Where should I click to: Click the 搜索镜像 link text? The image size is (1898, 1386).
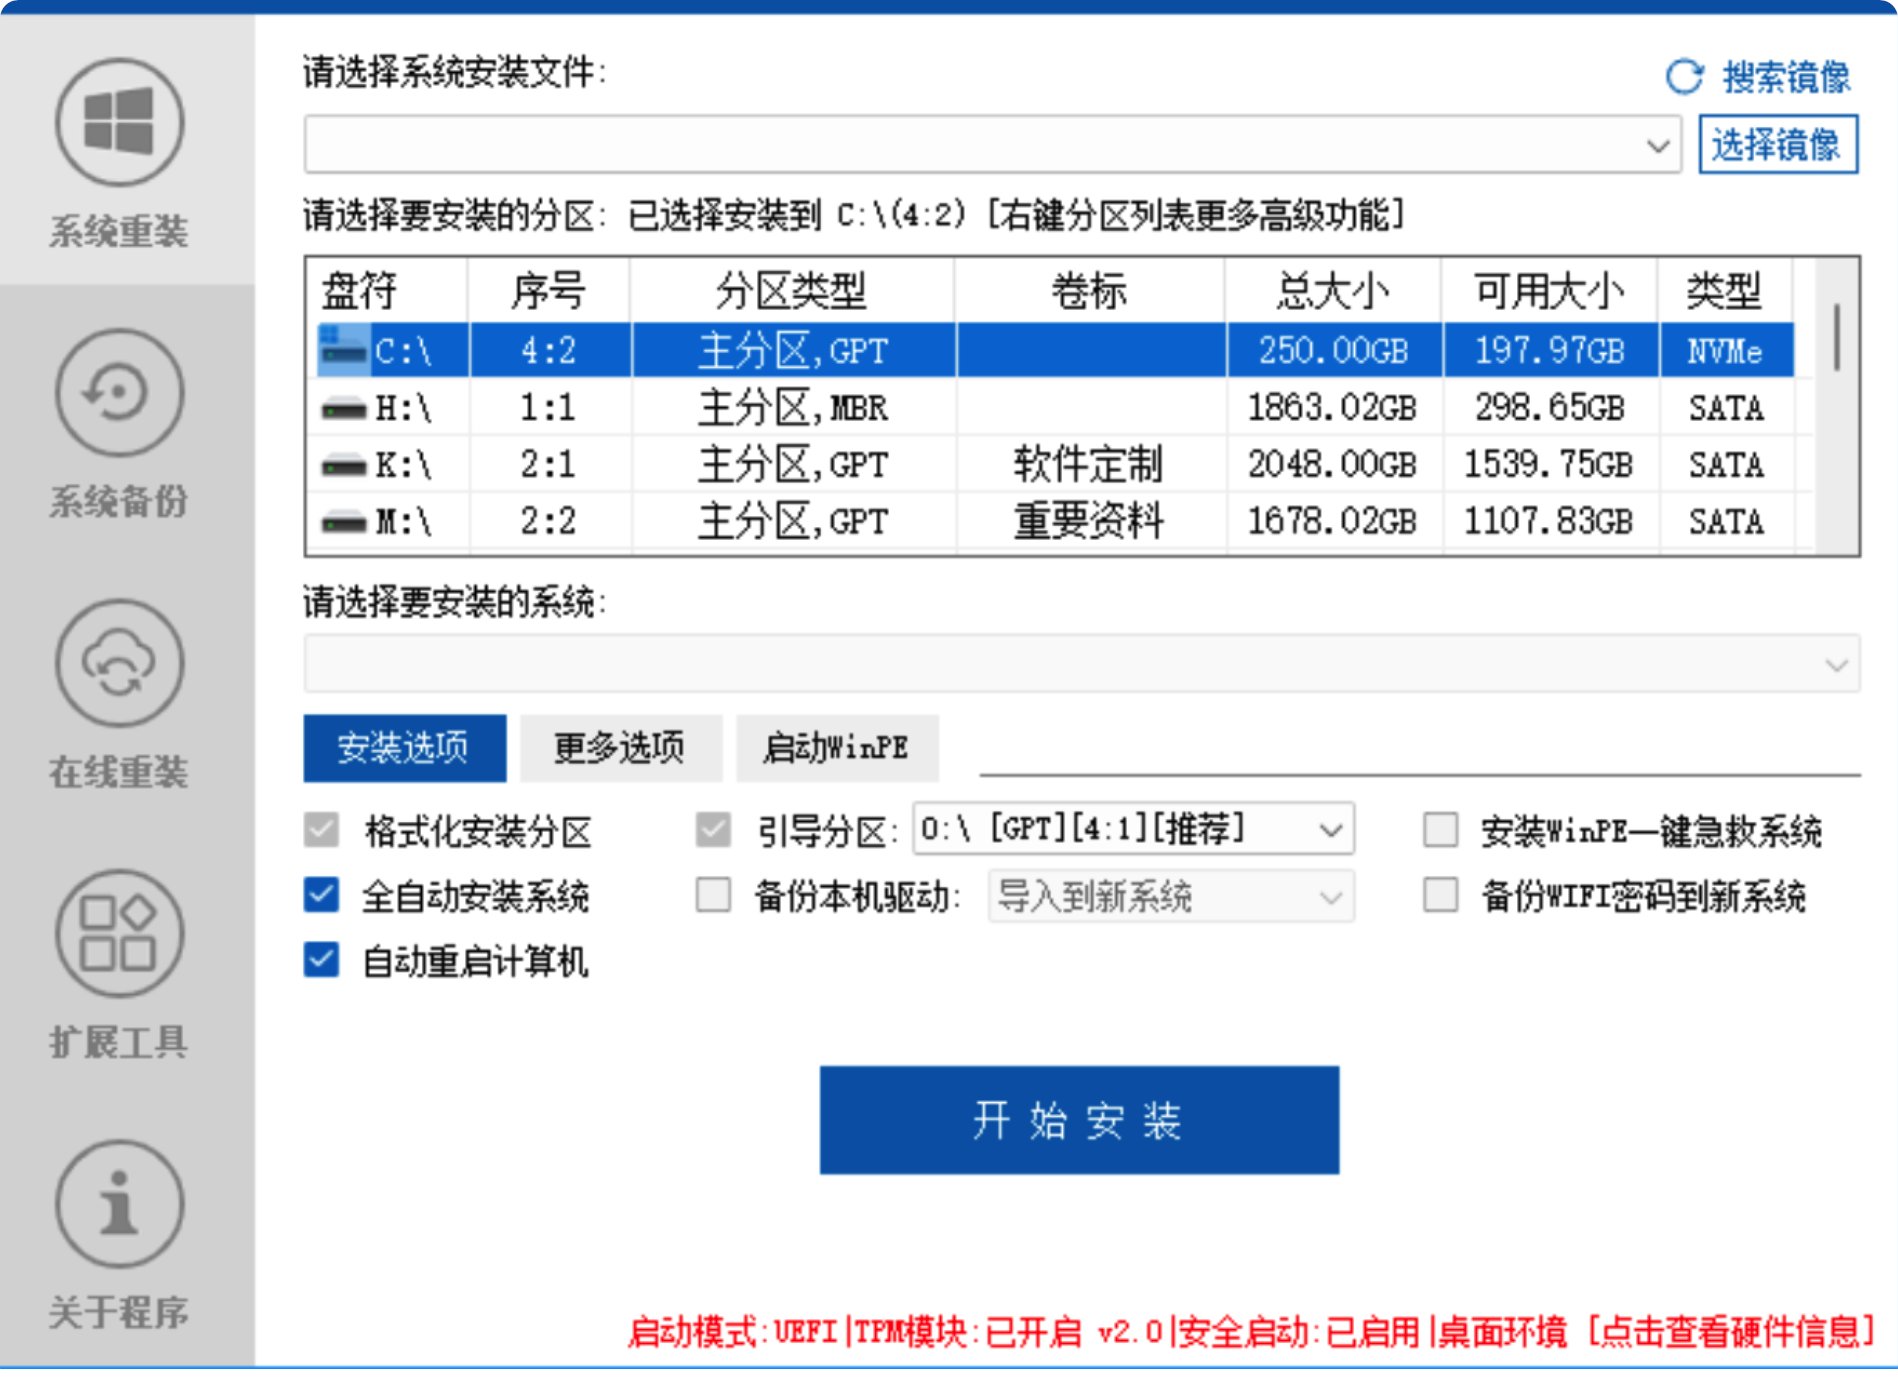1787,77
